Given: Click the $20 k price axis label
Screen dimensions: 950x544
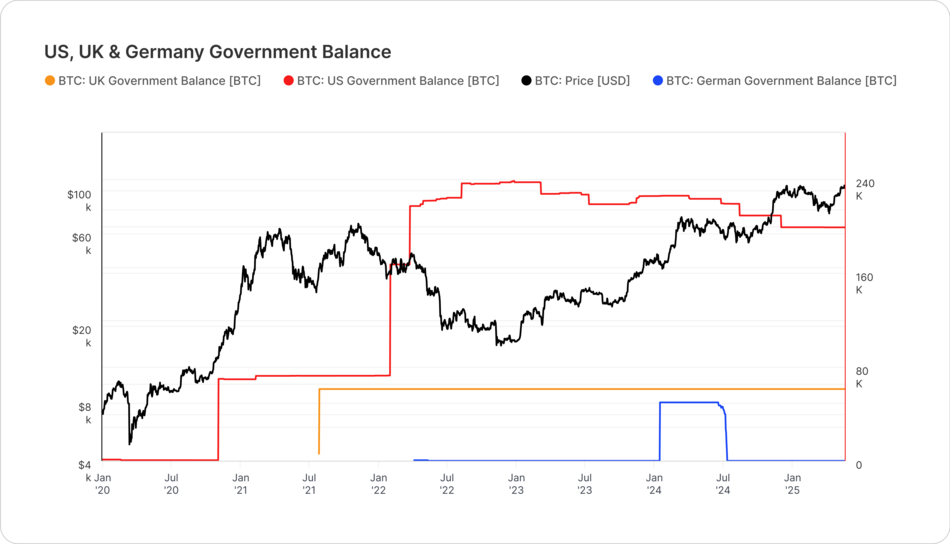Looking at the screenshot, I should 82,336.
